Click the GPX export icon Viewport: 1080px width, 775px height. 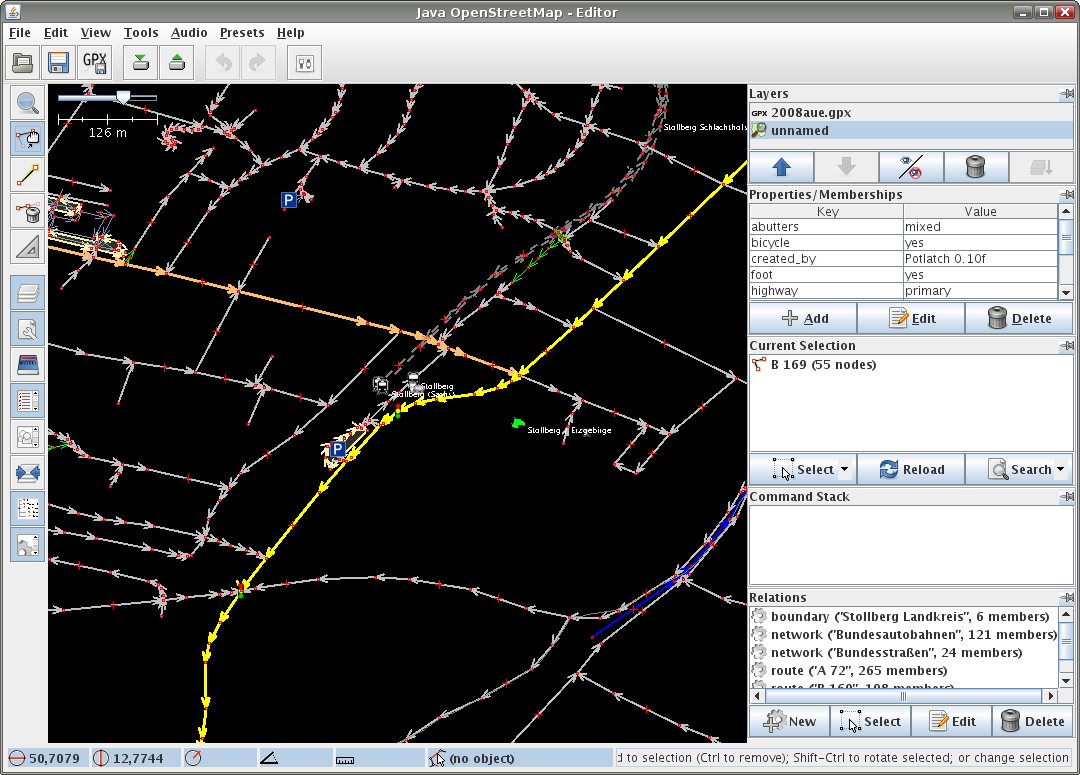95,63
